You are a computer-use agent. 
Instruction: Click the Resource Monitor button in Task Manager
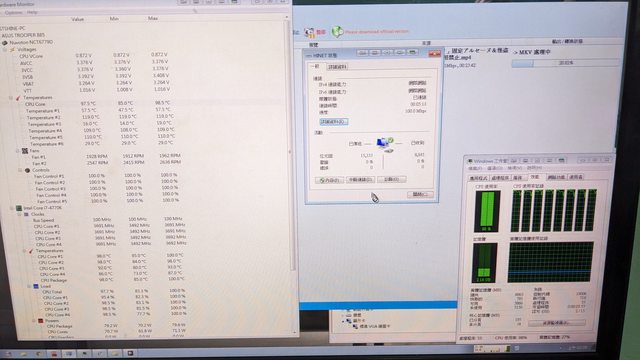click(557, 323)
